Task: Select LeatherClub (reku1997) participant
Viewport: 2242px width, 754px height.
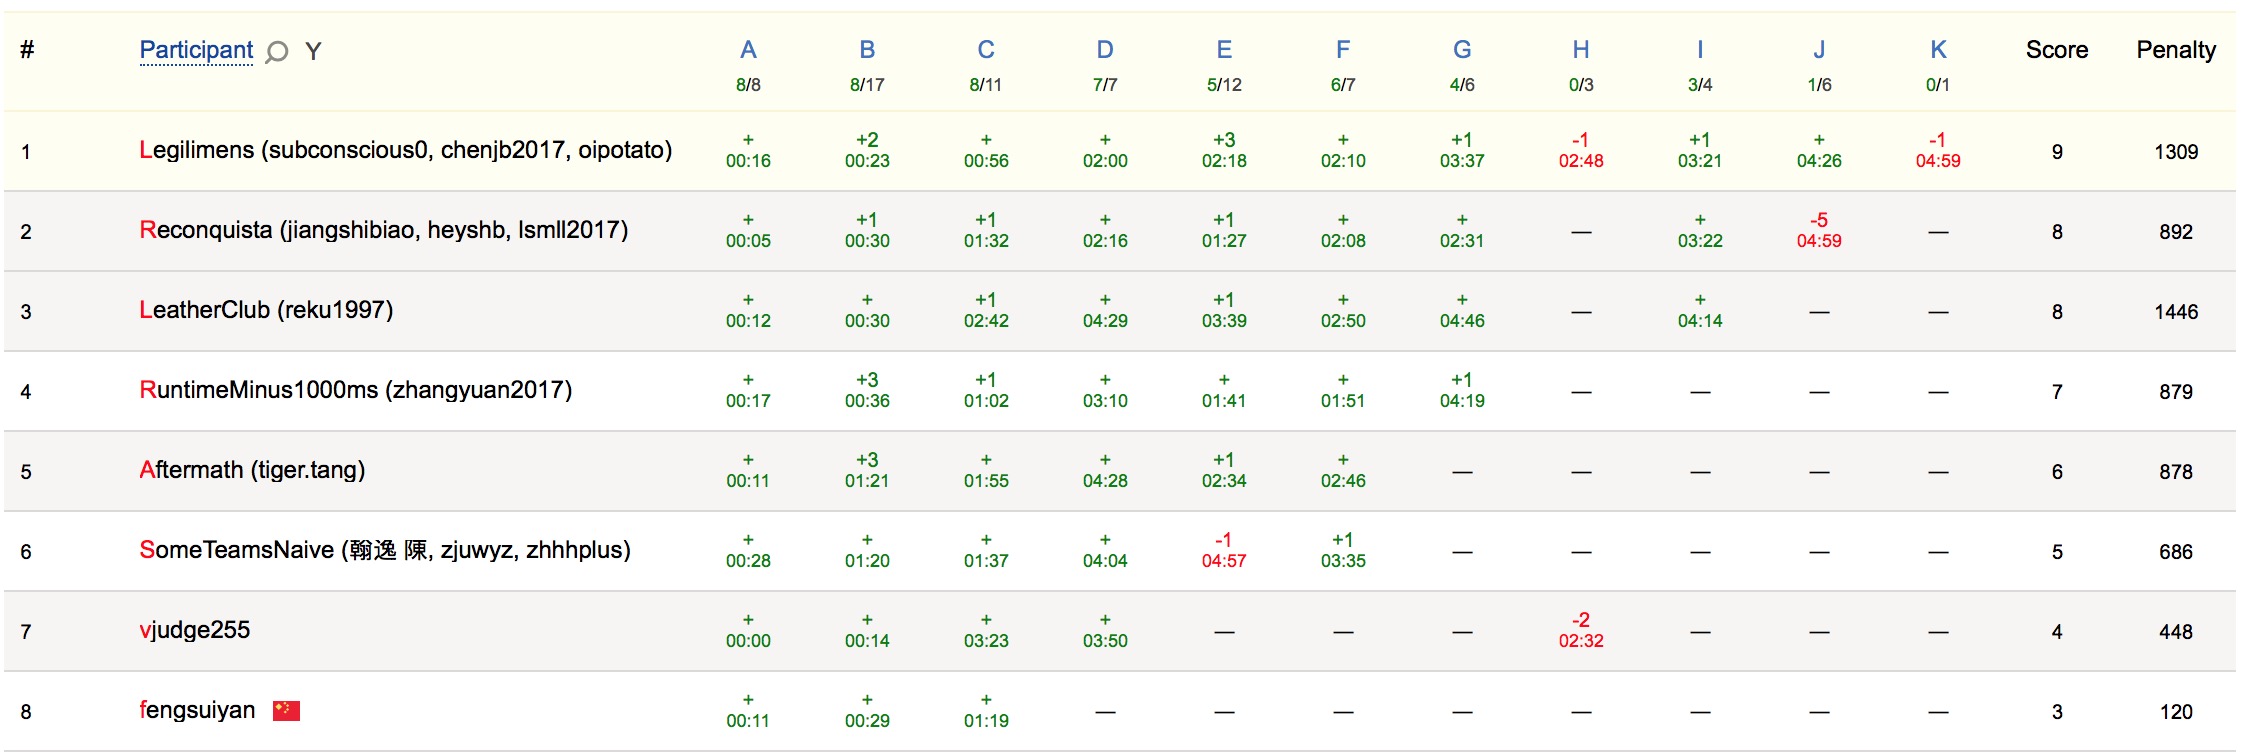Action: click(266, 310)
